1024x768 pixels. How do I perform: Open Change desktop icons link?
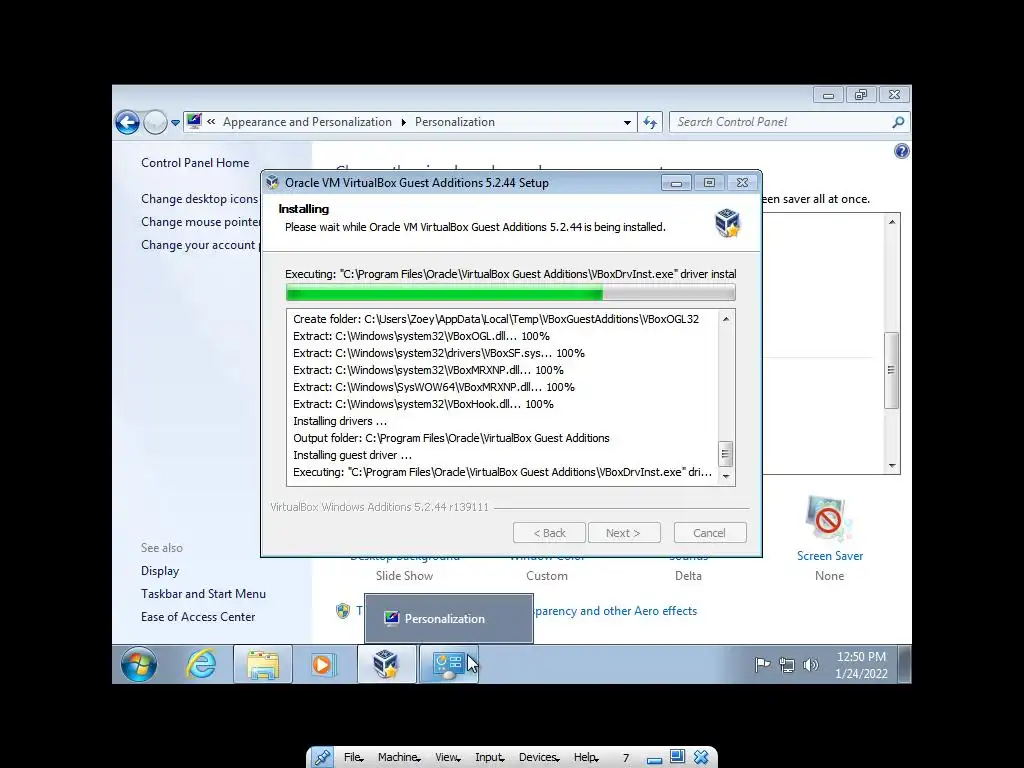pyautogui.click(x=199, y=199)
